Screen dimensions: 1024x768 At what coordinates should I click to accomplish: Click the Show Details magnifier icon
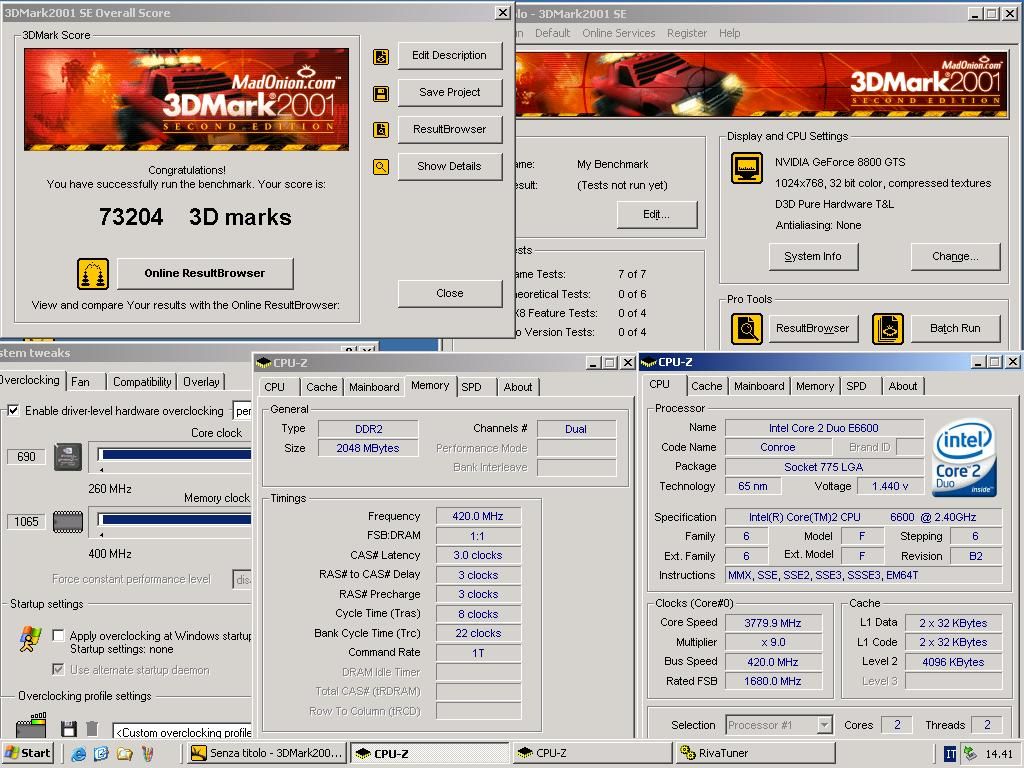(381, 167)
